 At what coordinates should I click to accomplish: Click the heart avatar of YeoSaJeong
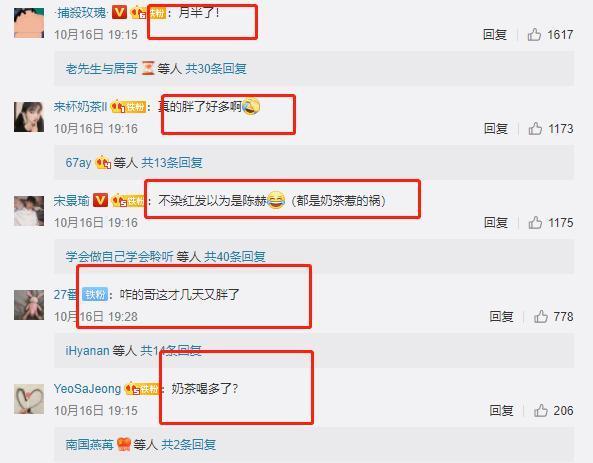point(29,399)
